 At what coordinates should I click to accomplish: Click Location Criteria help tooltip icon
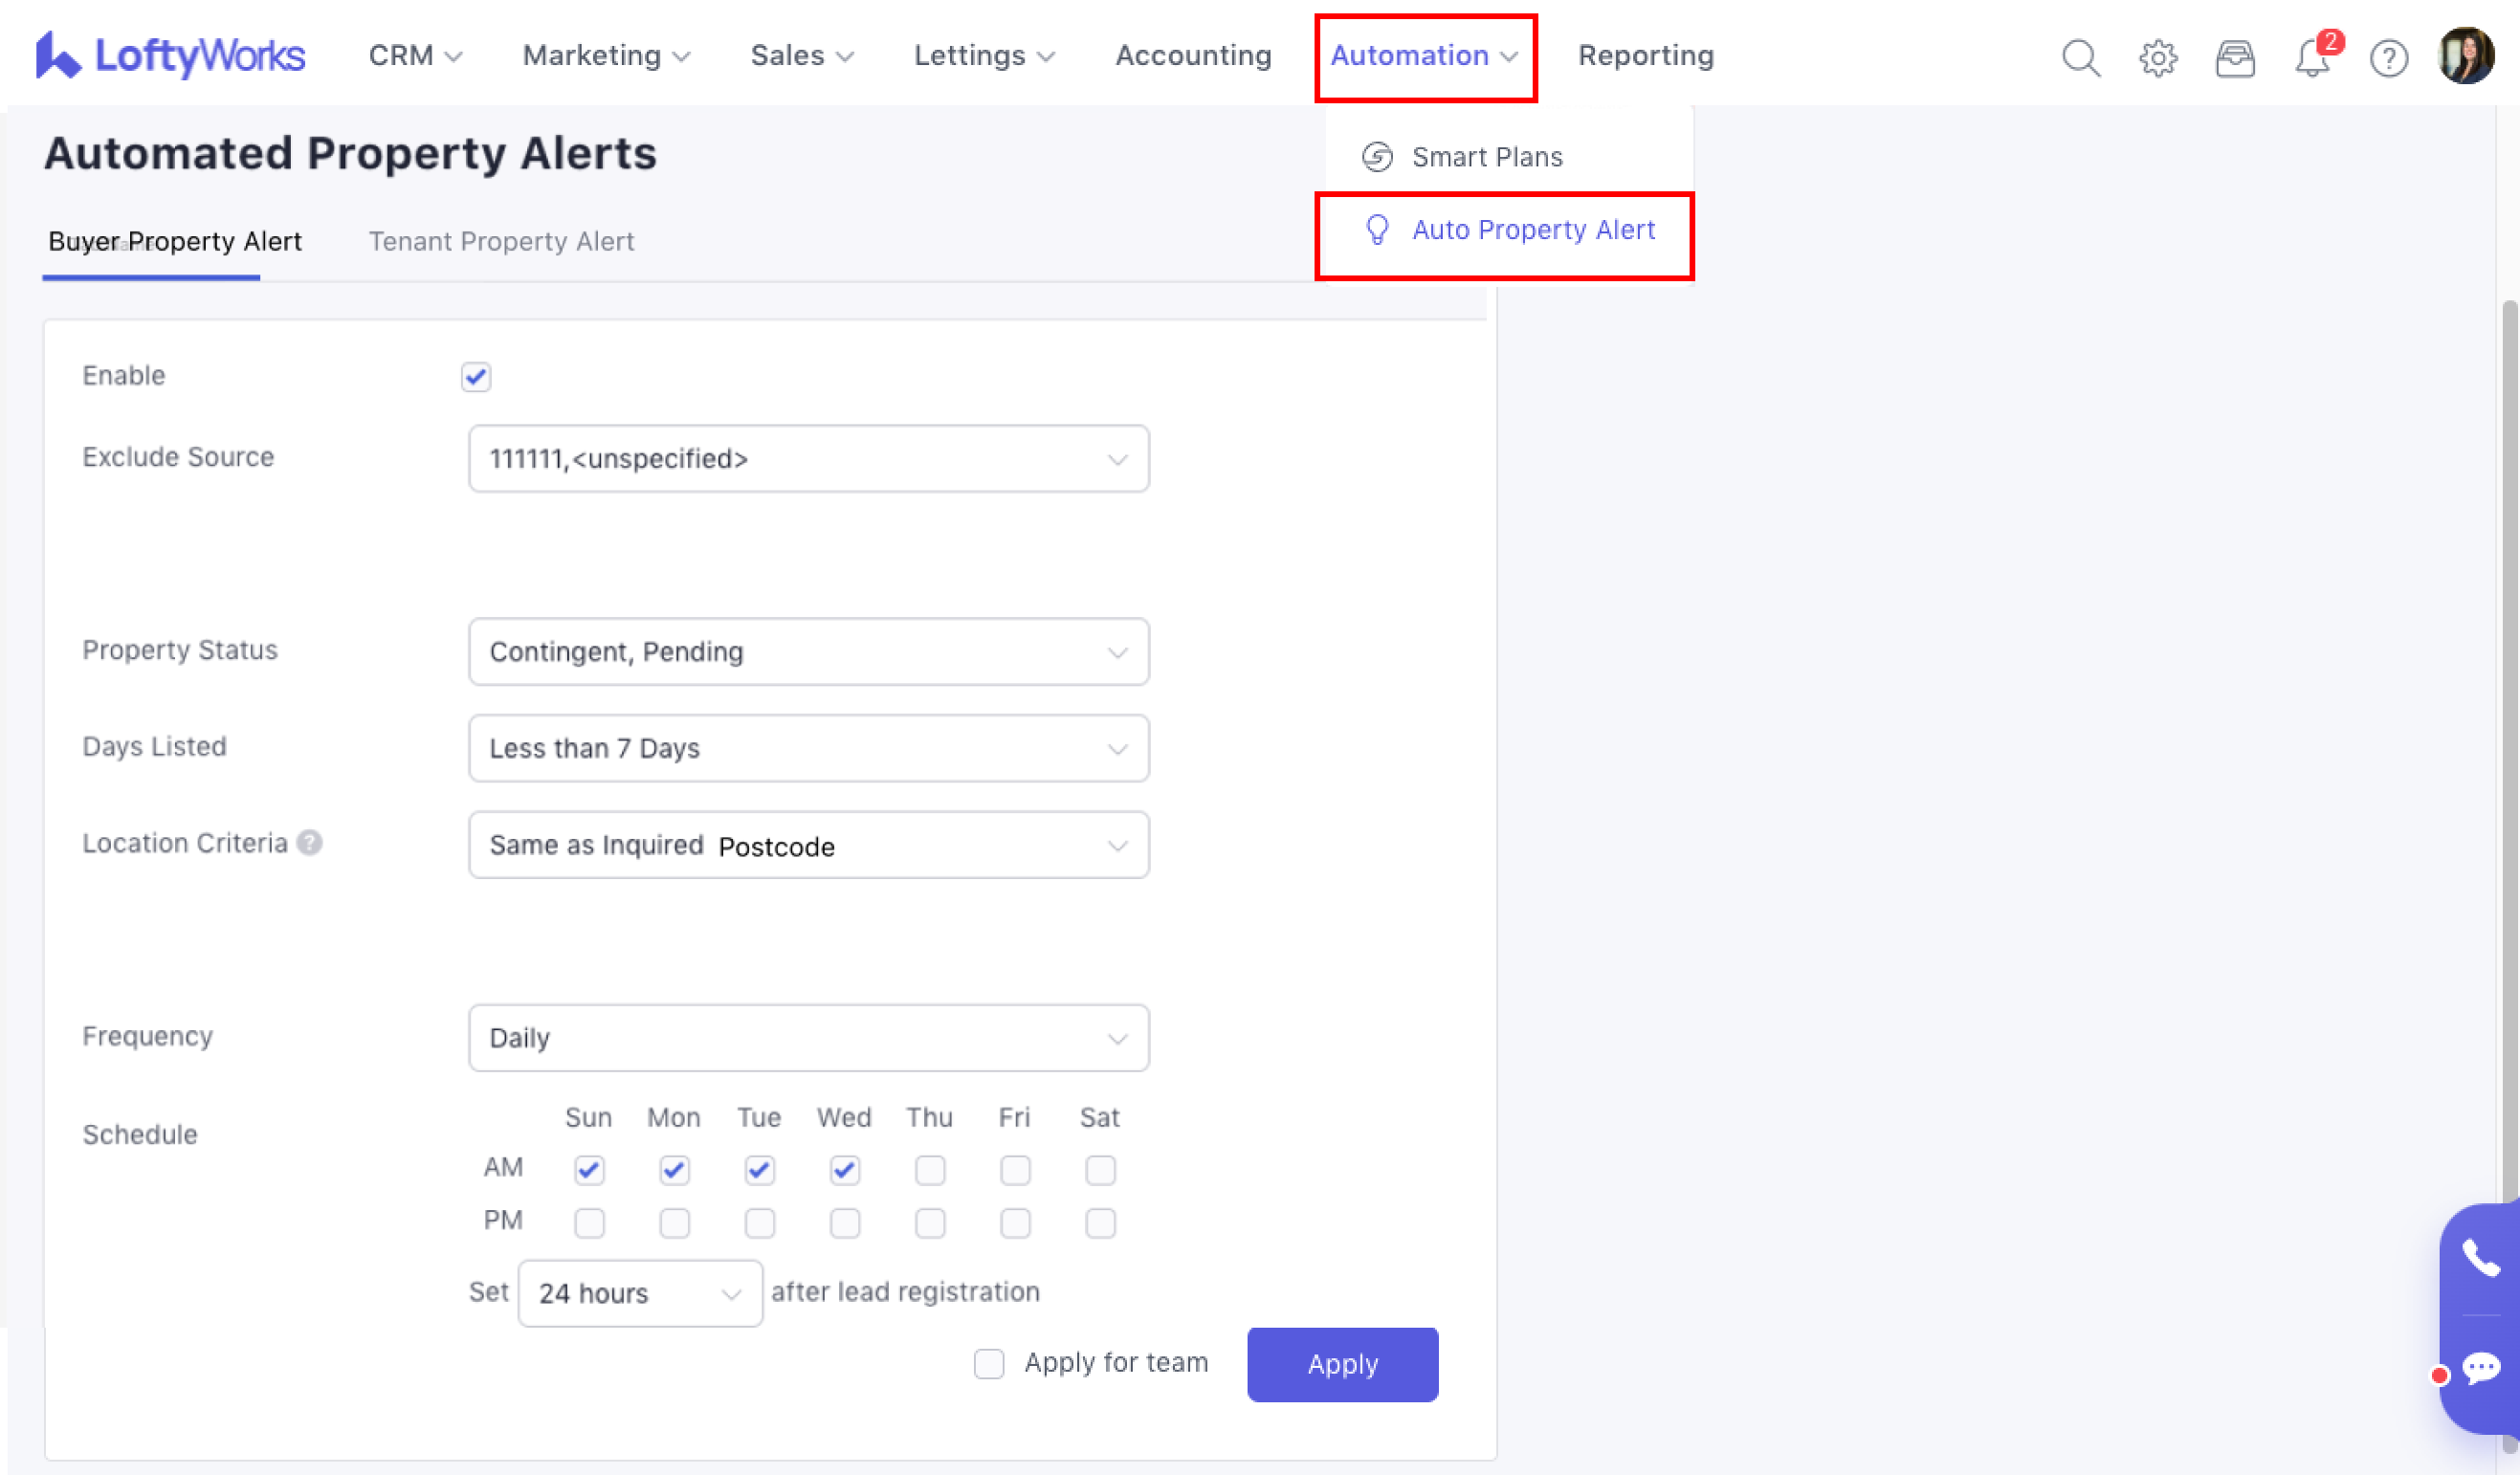pyautogui.click(x=310, y=843)
